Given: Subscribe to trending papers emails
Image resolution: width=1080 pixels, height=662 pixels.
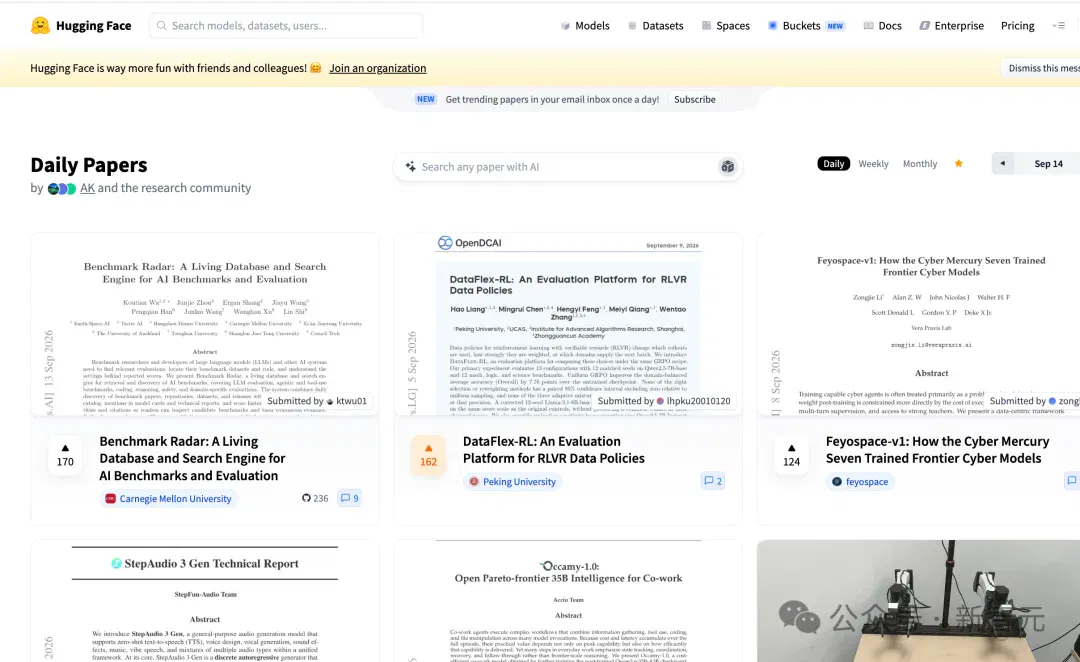Looking at the screenshot, I should coord(694,99).
